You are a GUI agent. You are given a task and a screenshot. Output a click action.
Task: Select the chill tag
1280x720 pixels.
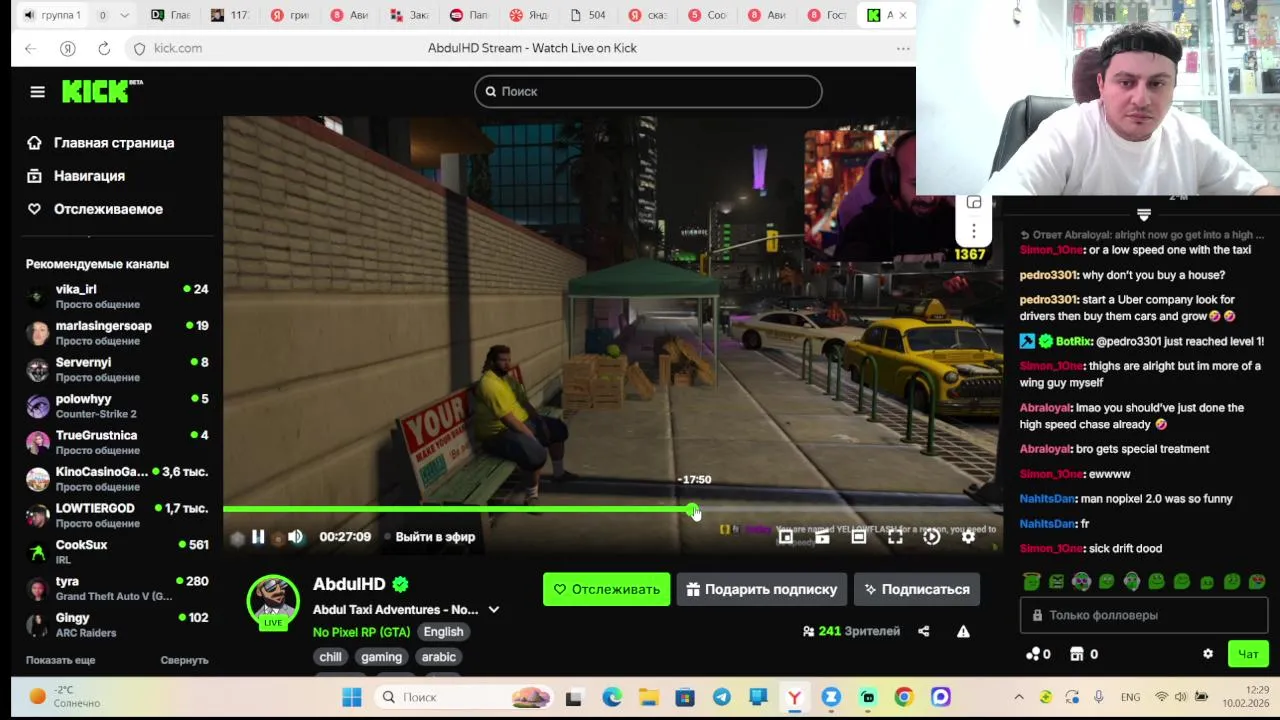[x=330, y=657]
